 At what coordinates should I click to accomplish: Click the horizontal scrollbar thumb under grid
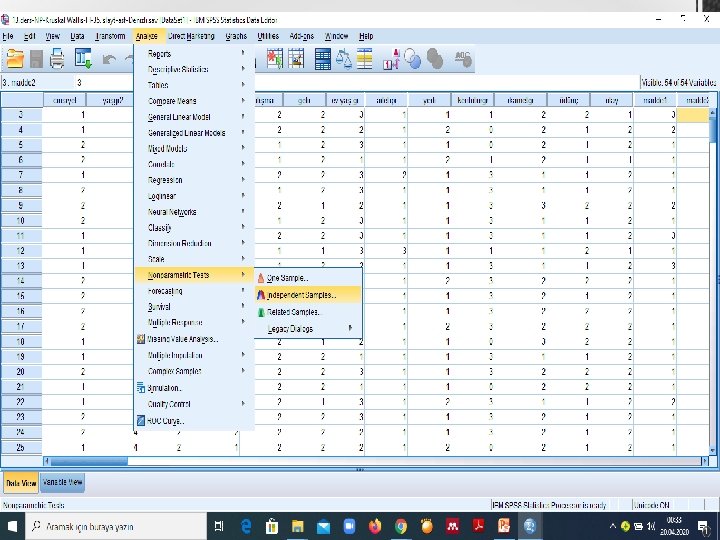[x=89, y=461]
